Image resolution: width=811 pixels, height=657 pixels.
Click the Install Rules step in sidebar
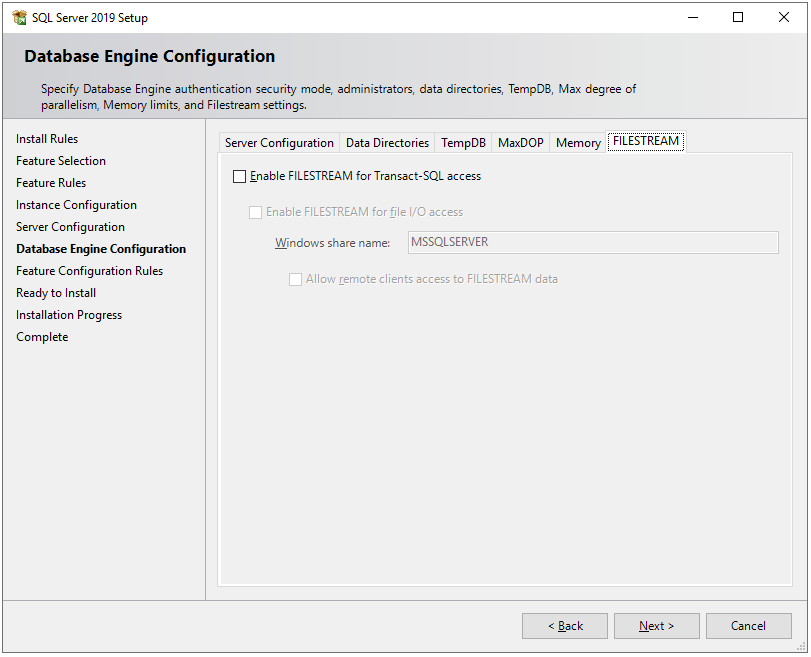(47, 139)
